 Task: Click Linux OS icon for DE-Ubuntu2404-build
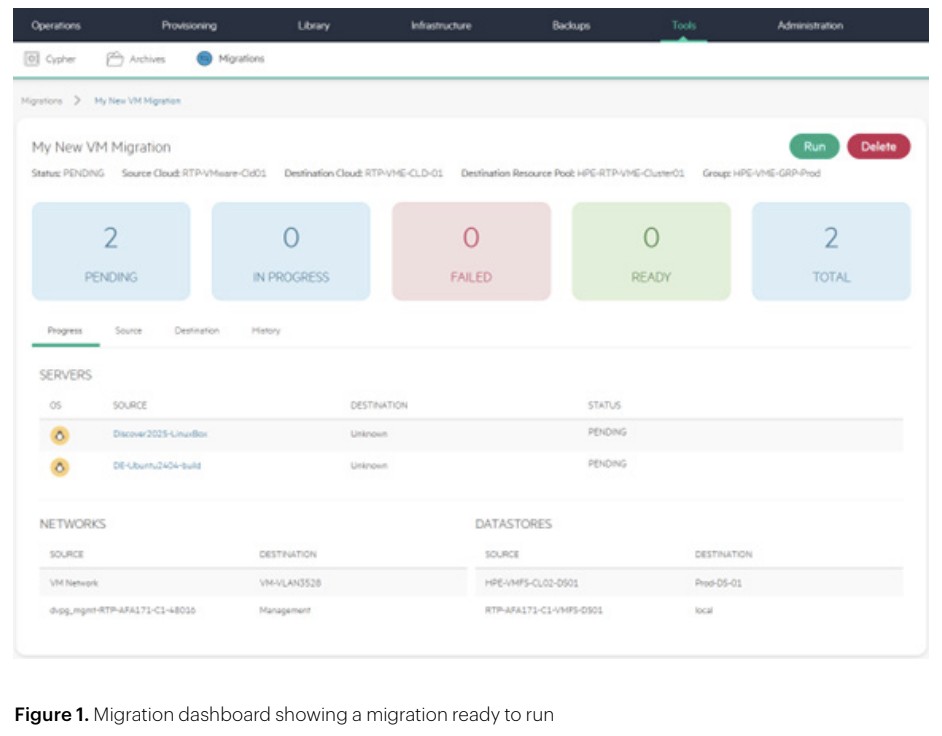pyautogui.click(x=59, y=466)
